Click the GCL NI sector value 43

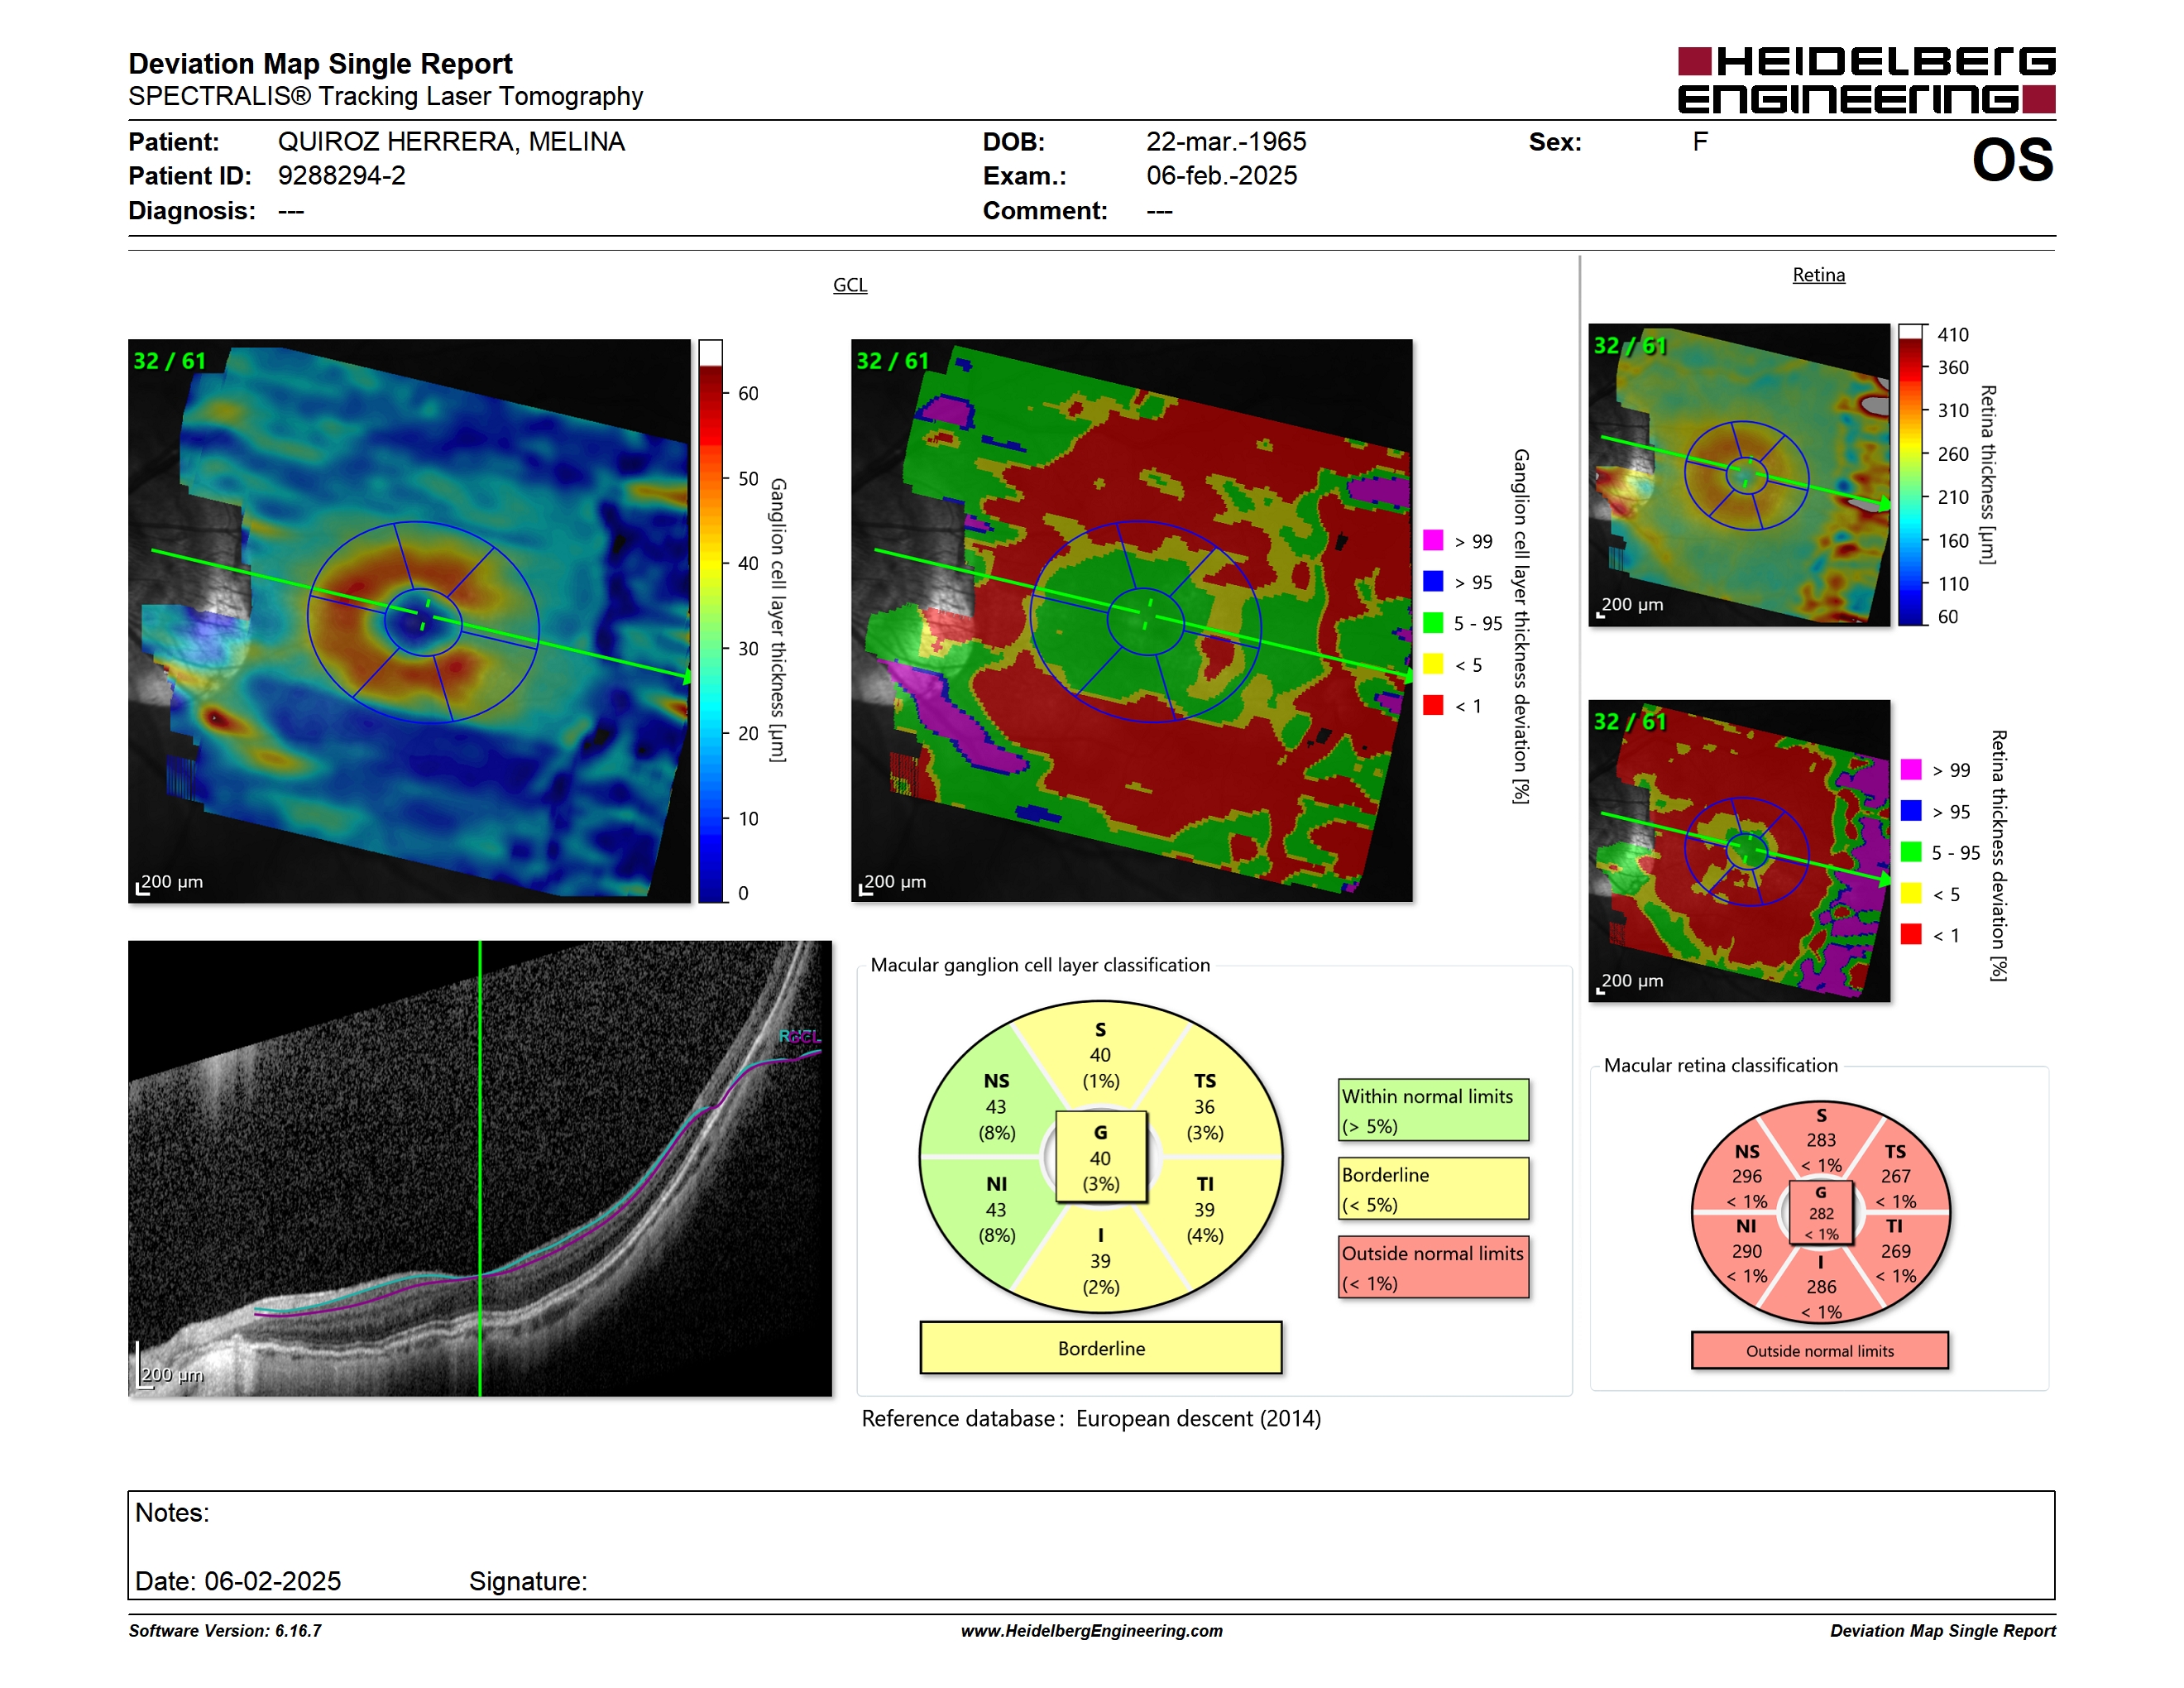point(996,1210)
